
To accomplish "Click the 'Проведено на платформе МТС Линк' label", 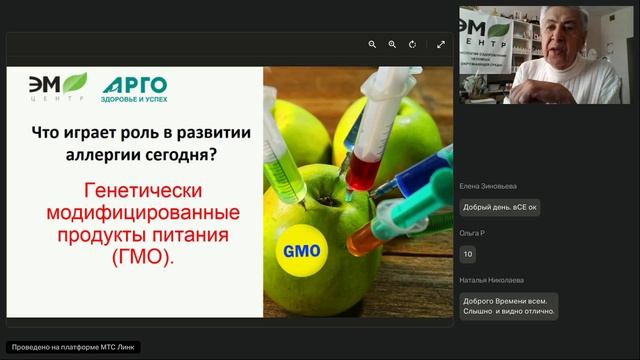I will [x=73, y=347].
